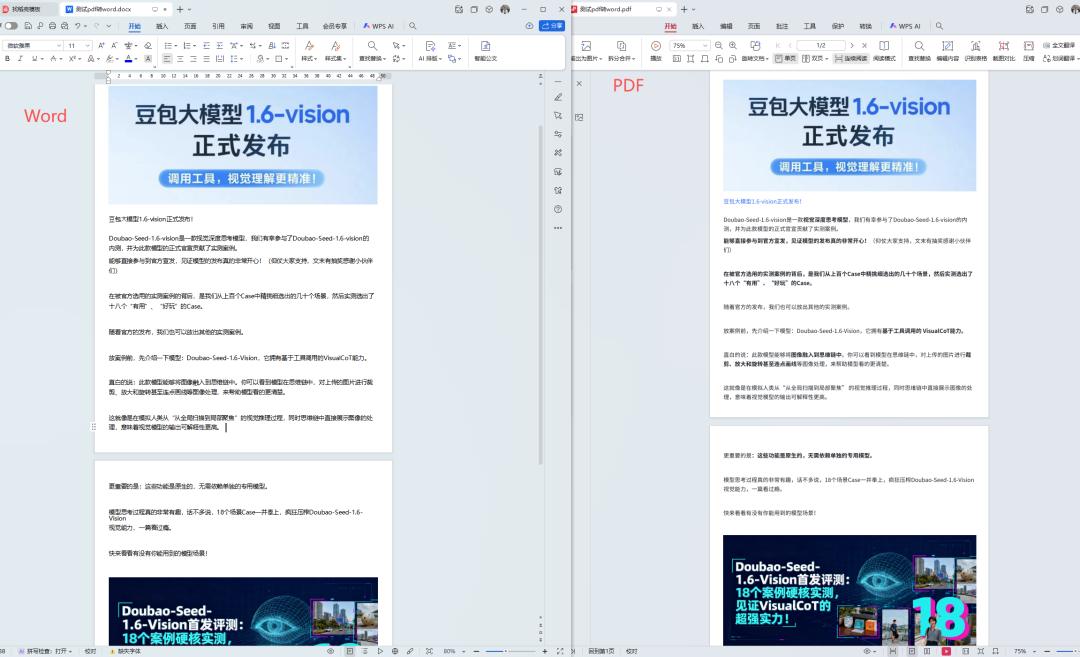The image size is (1080, 657).
Task: Click 编辑内容 icon in PDF toolbar
Action: [x=947, y=50]
